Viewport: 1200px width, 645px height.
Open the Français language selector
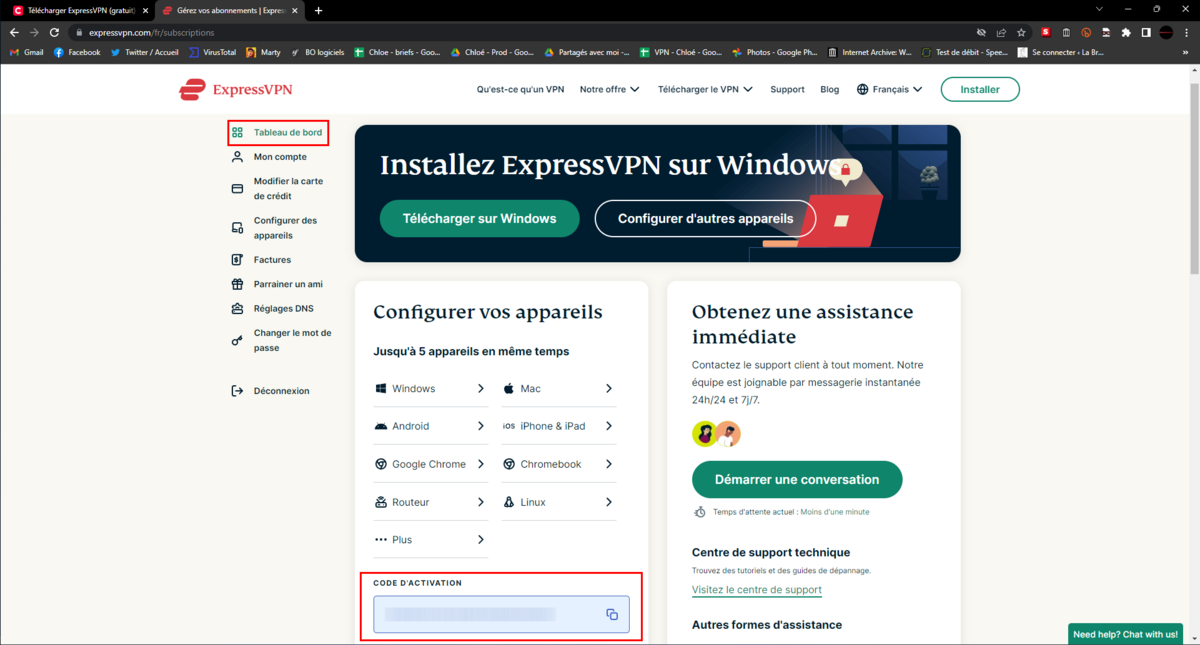[x=889, y=89]
